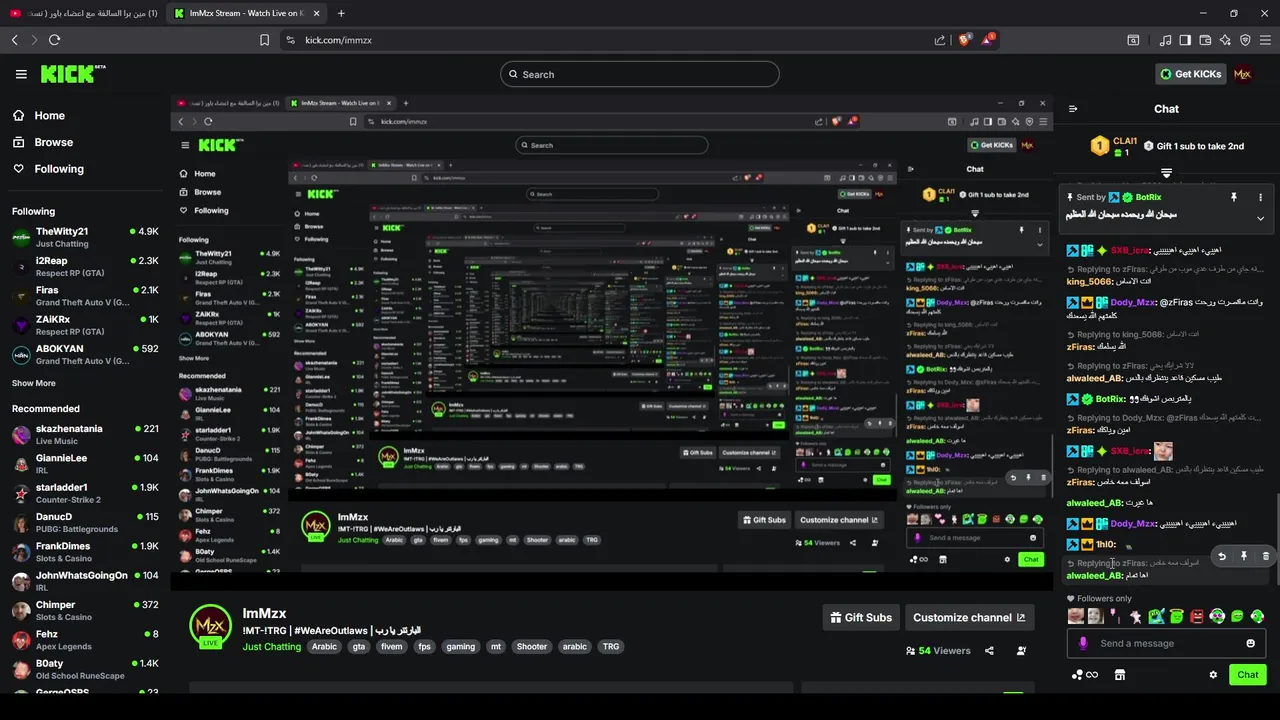Toggle Brave sidebar panel
The width and height of the screenshot is (1280, 720).
coord(1185,40)
